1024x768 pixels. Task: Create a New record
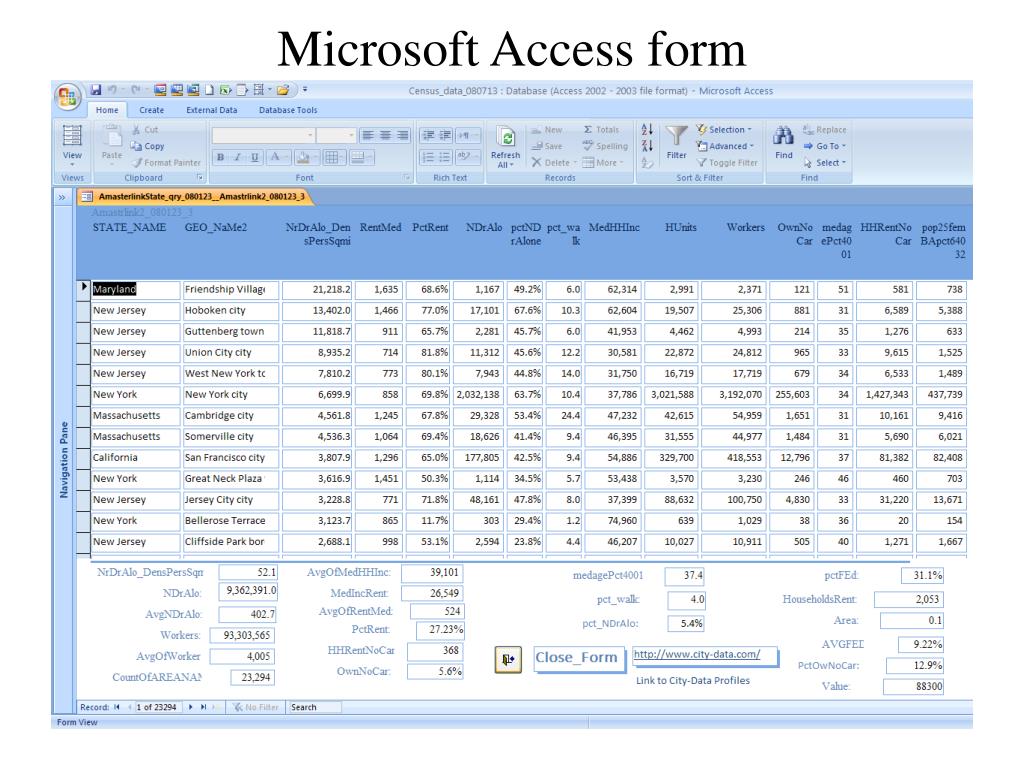tap(547, 130)
